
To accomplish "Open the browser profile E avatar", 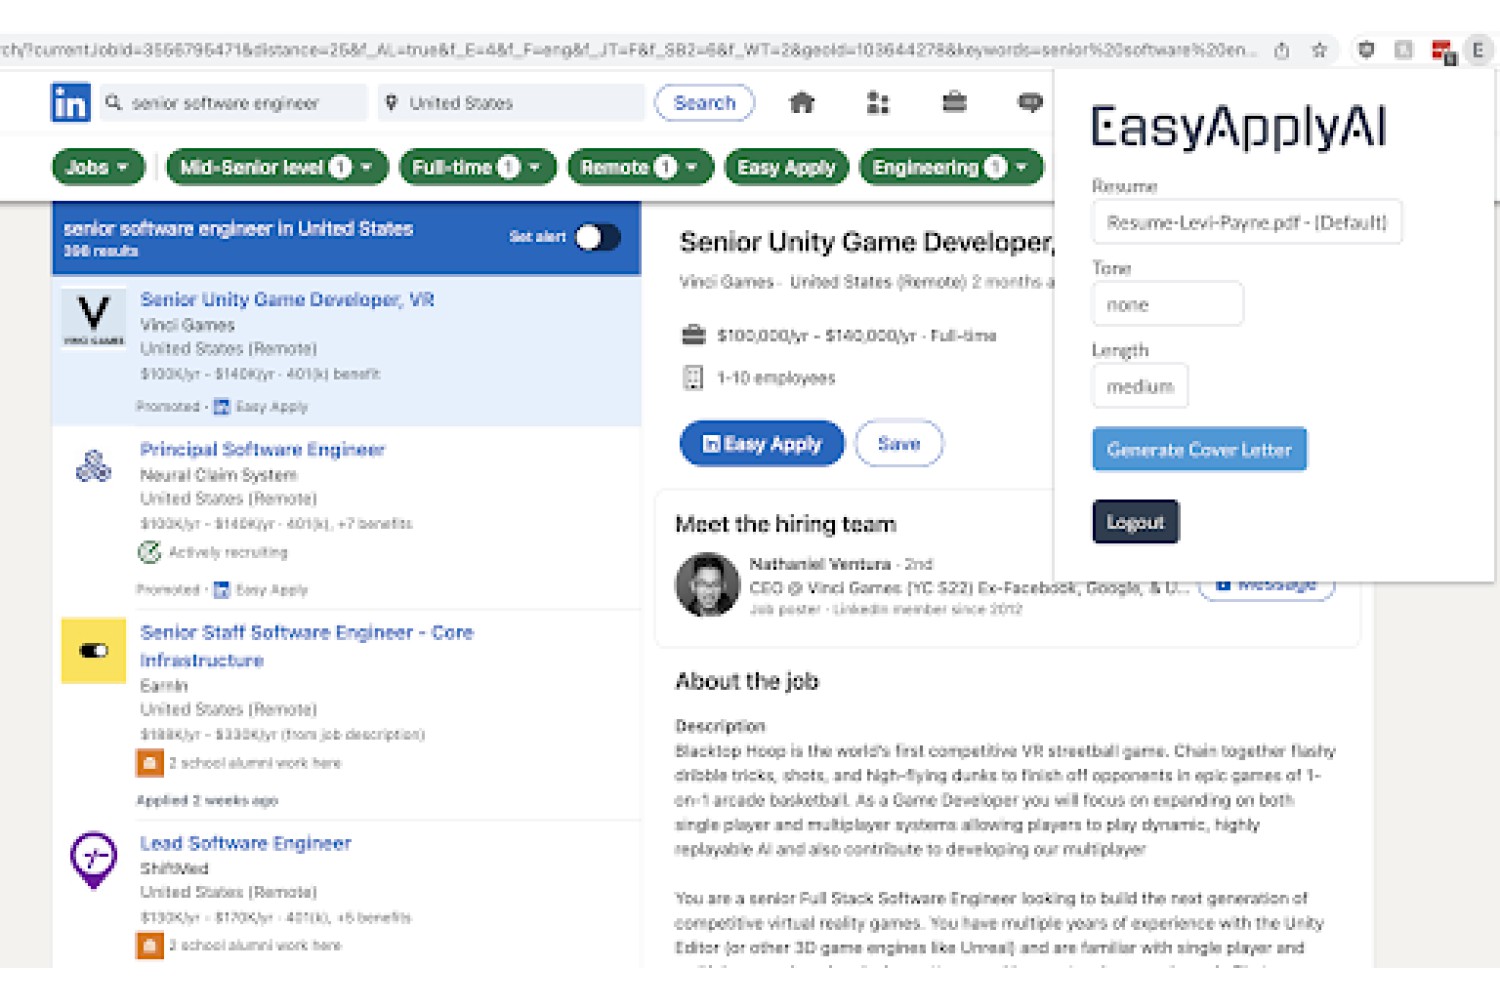I will (x=1477, y=50).
